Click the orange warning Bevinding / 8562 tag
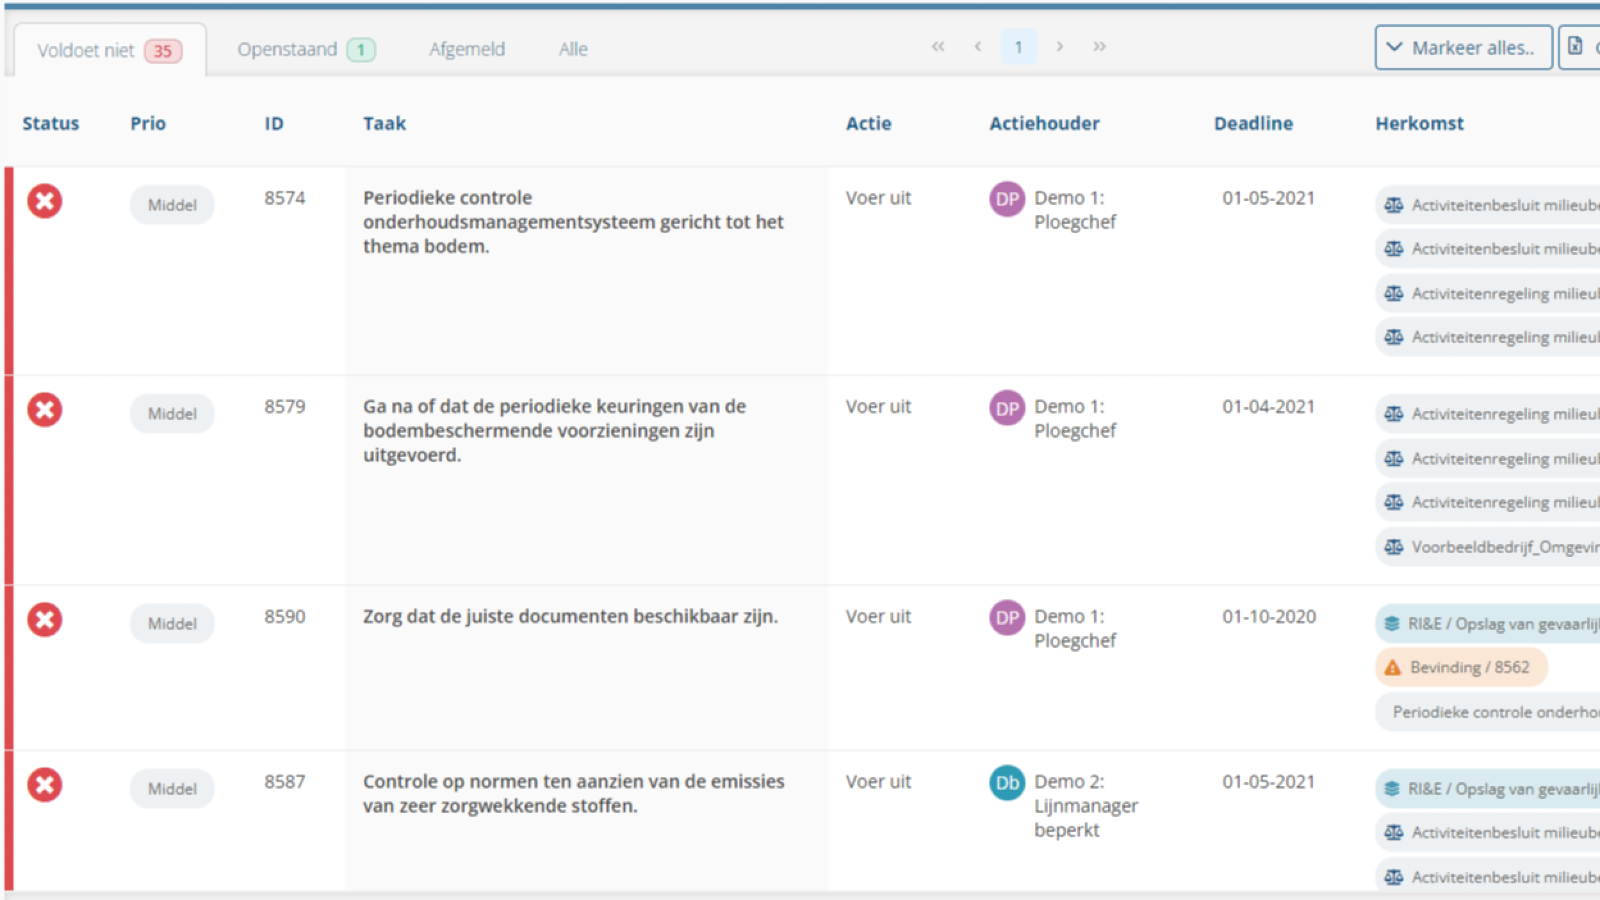Viewport: 1600px width, 900px height. point(1461,667)
